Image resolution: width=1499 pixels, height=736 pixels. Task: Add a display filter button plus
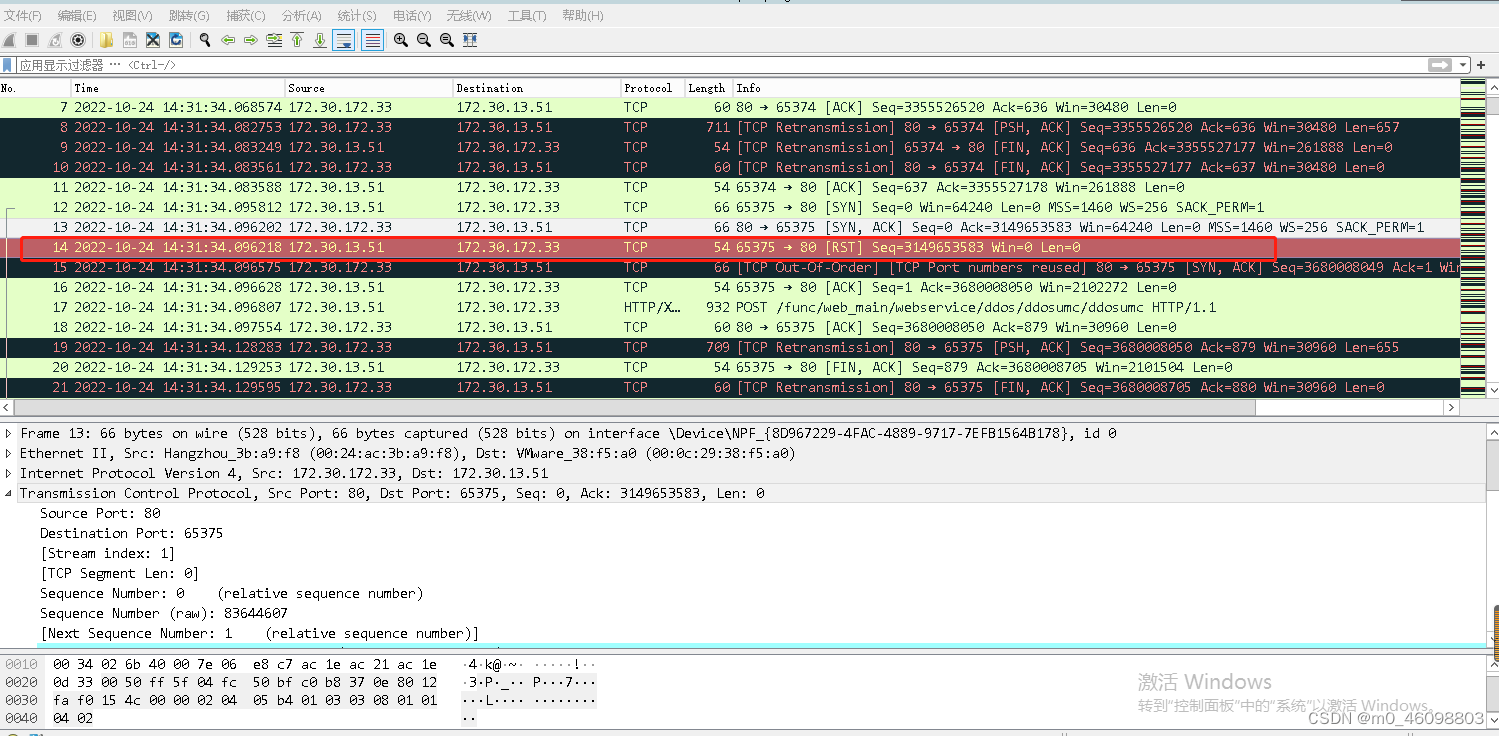click(x=1482, y=65)
